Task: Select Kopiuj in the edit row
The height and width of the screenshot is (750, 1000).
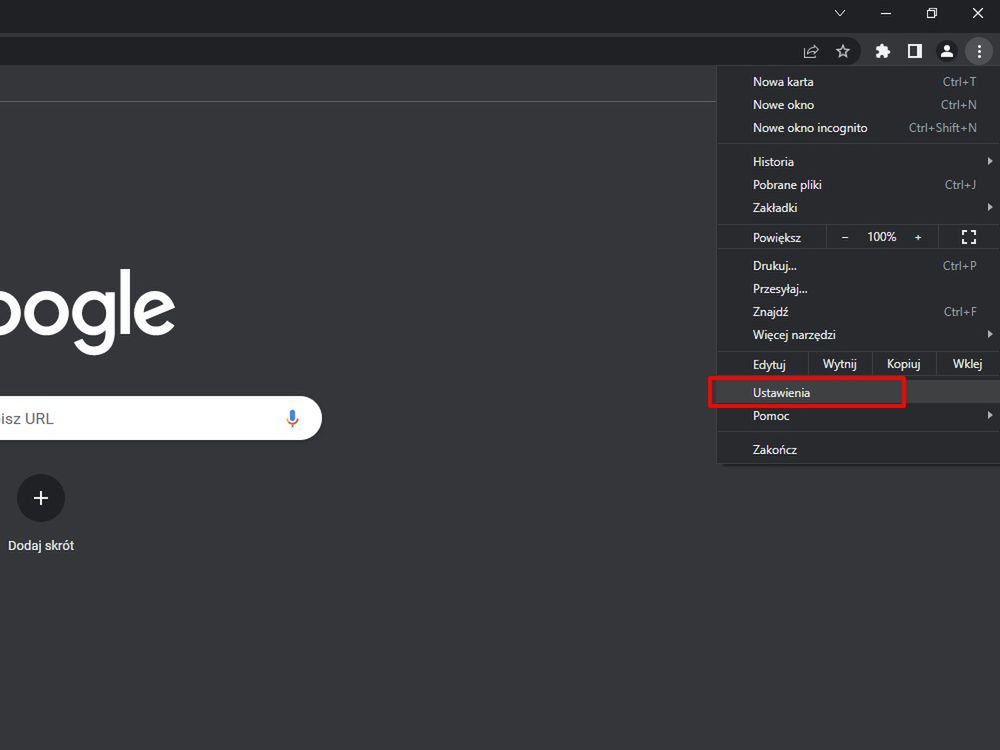Action: point(903,363)
